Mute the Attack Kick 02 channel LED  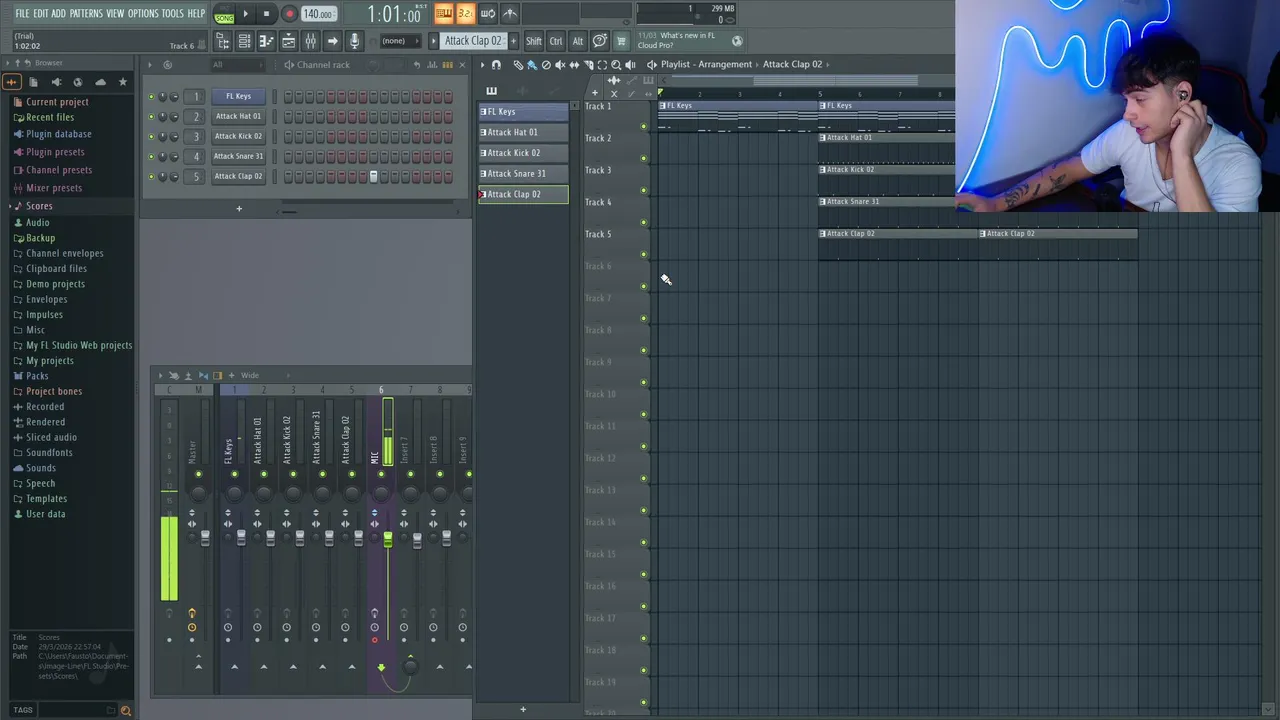coord(151,136)
